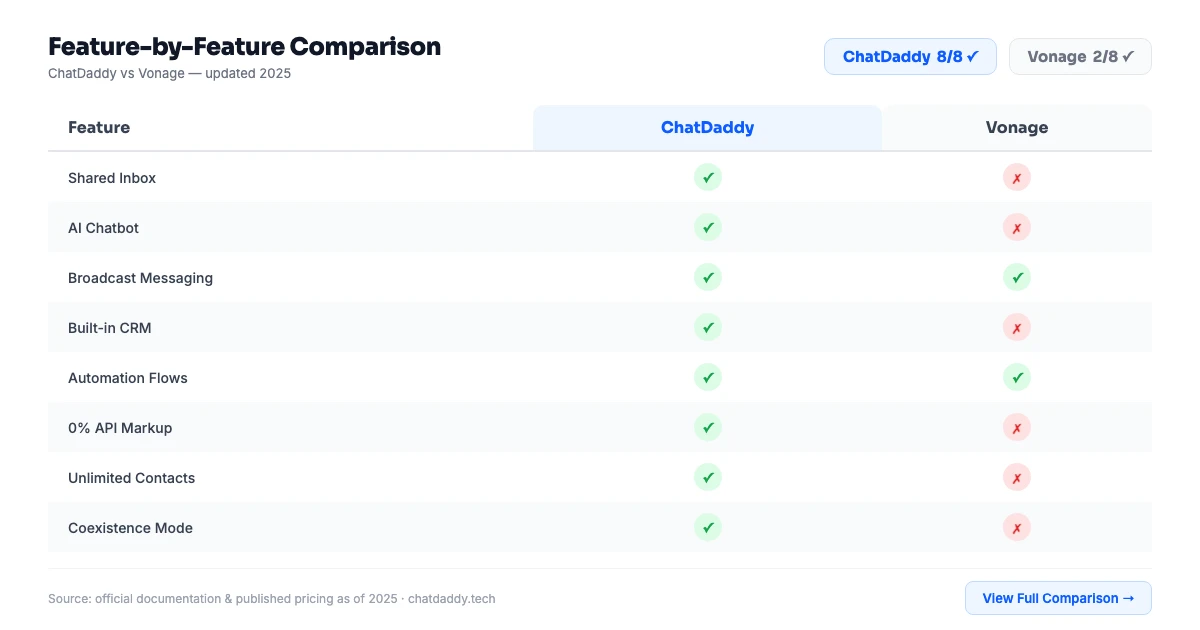Click the red cross for 0% API Markup
The image size is (1200, 630).
(x=1017, y=427)
